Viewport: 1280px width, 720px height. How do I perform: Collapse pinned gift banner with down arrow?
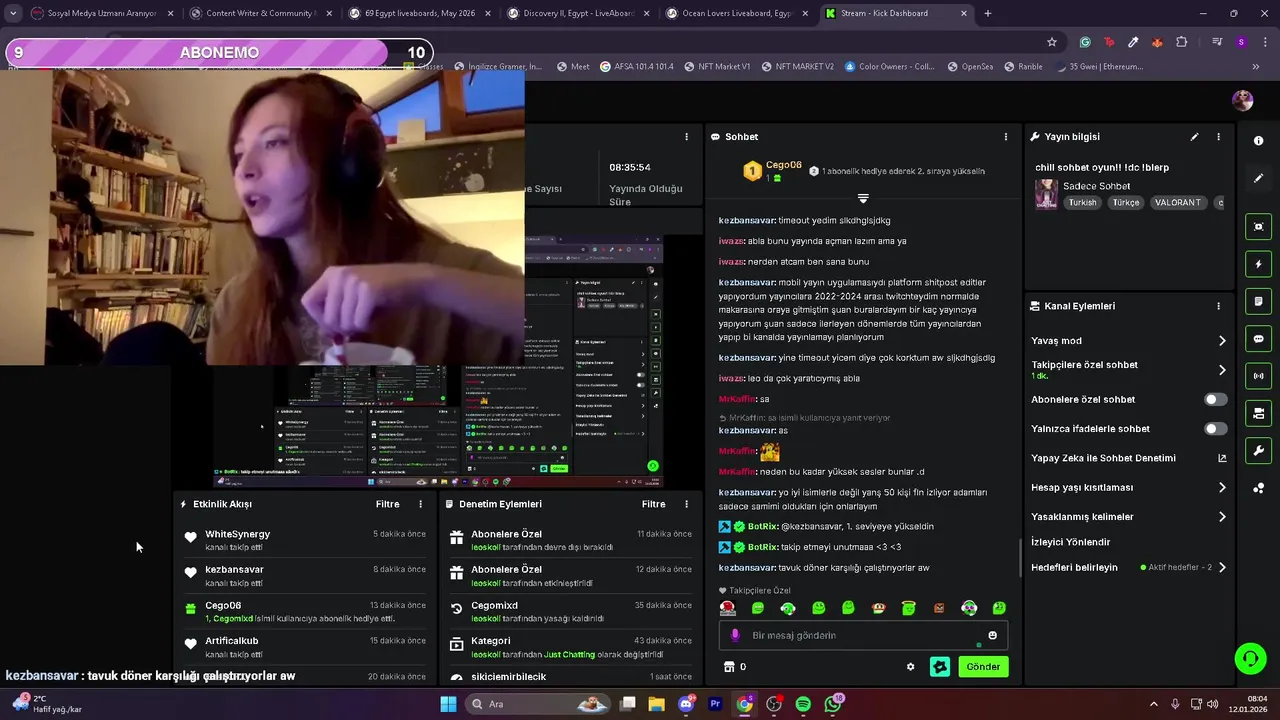pyautogui.click(x=863, y=198)
